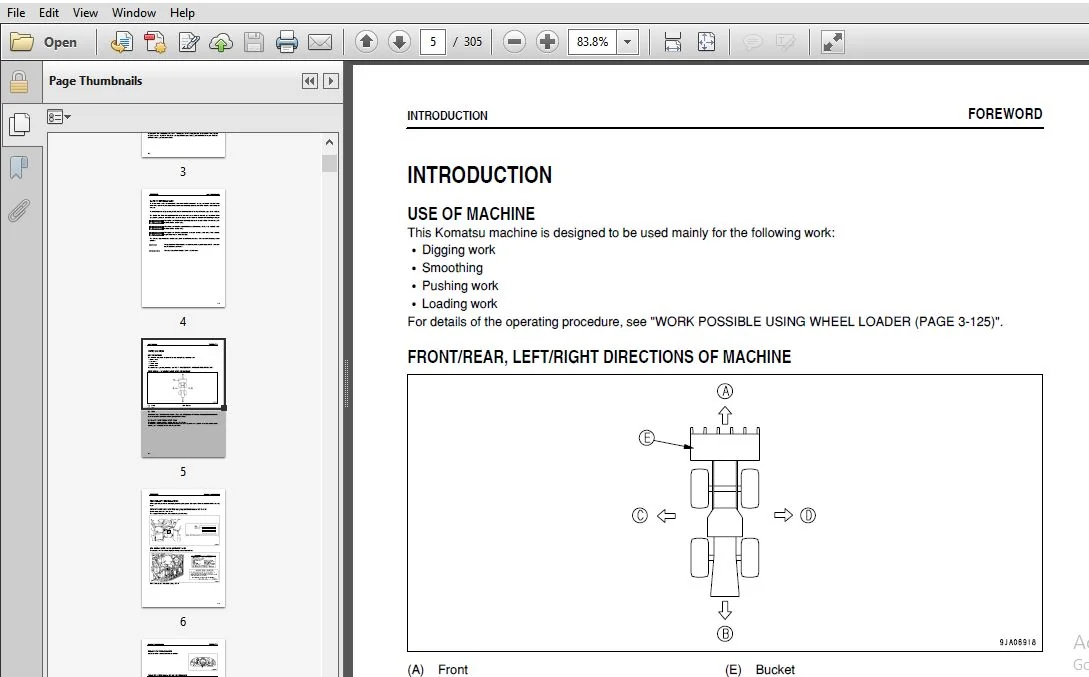Click the FOREWORD header text
1089x677 pixels.
(x=1005, y=114)
